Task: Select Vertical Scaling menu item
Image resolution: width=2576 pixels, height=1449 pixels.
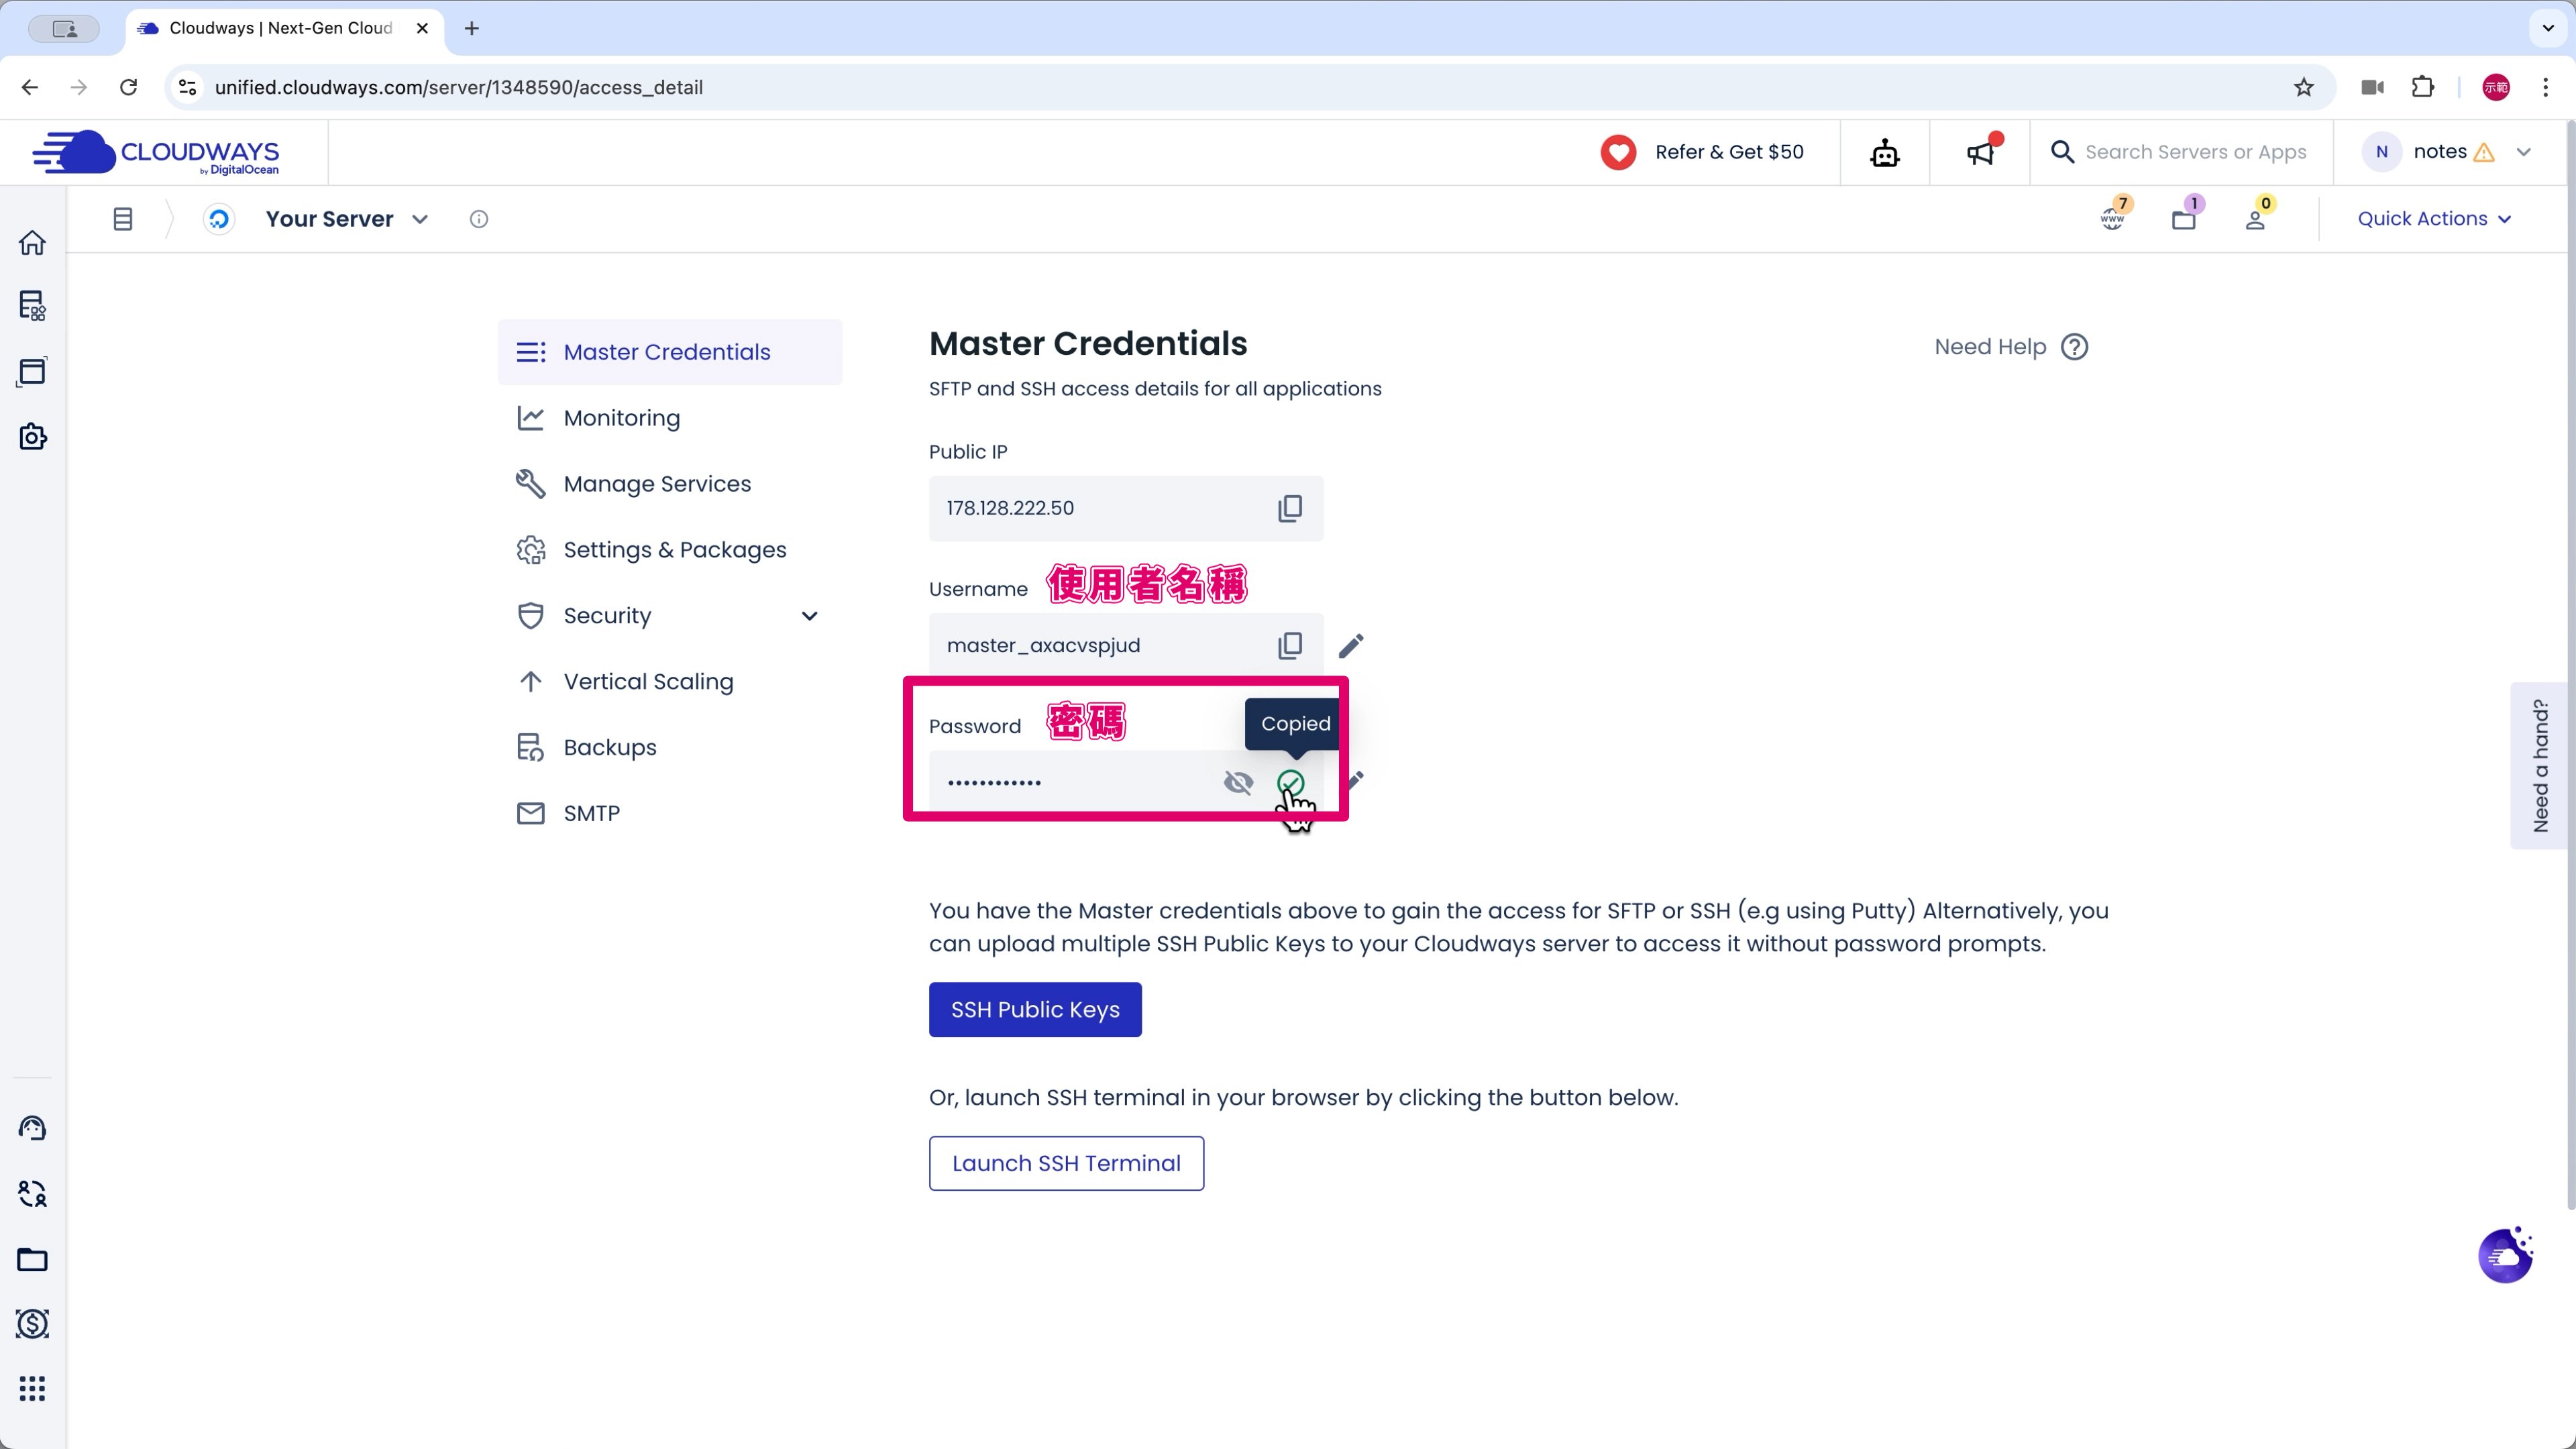Action: (648, 681)
